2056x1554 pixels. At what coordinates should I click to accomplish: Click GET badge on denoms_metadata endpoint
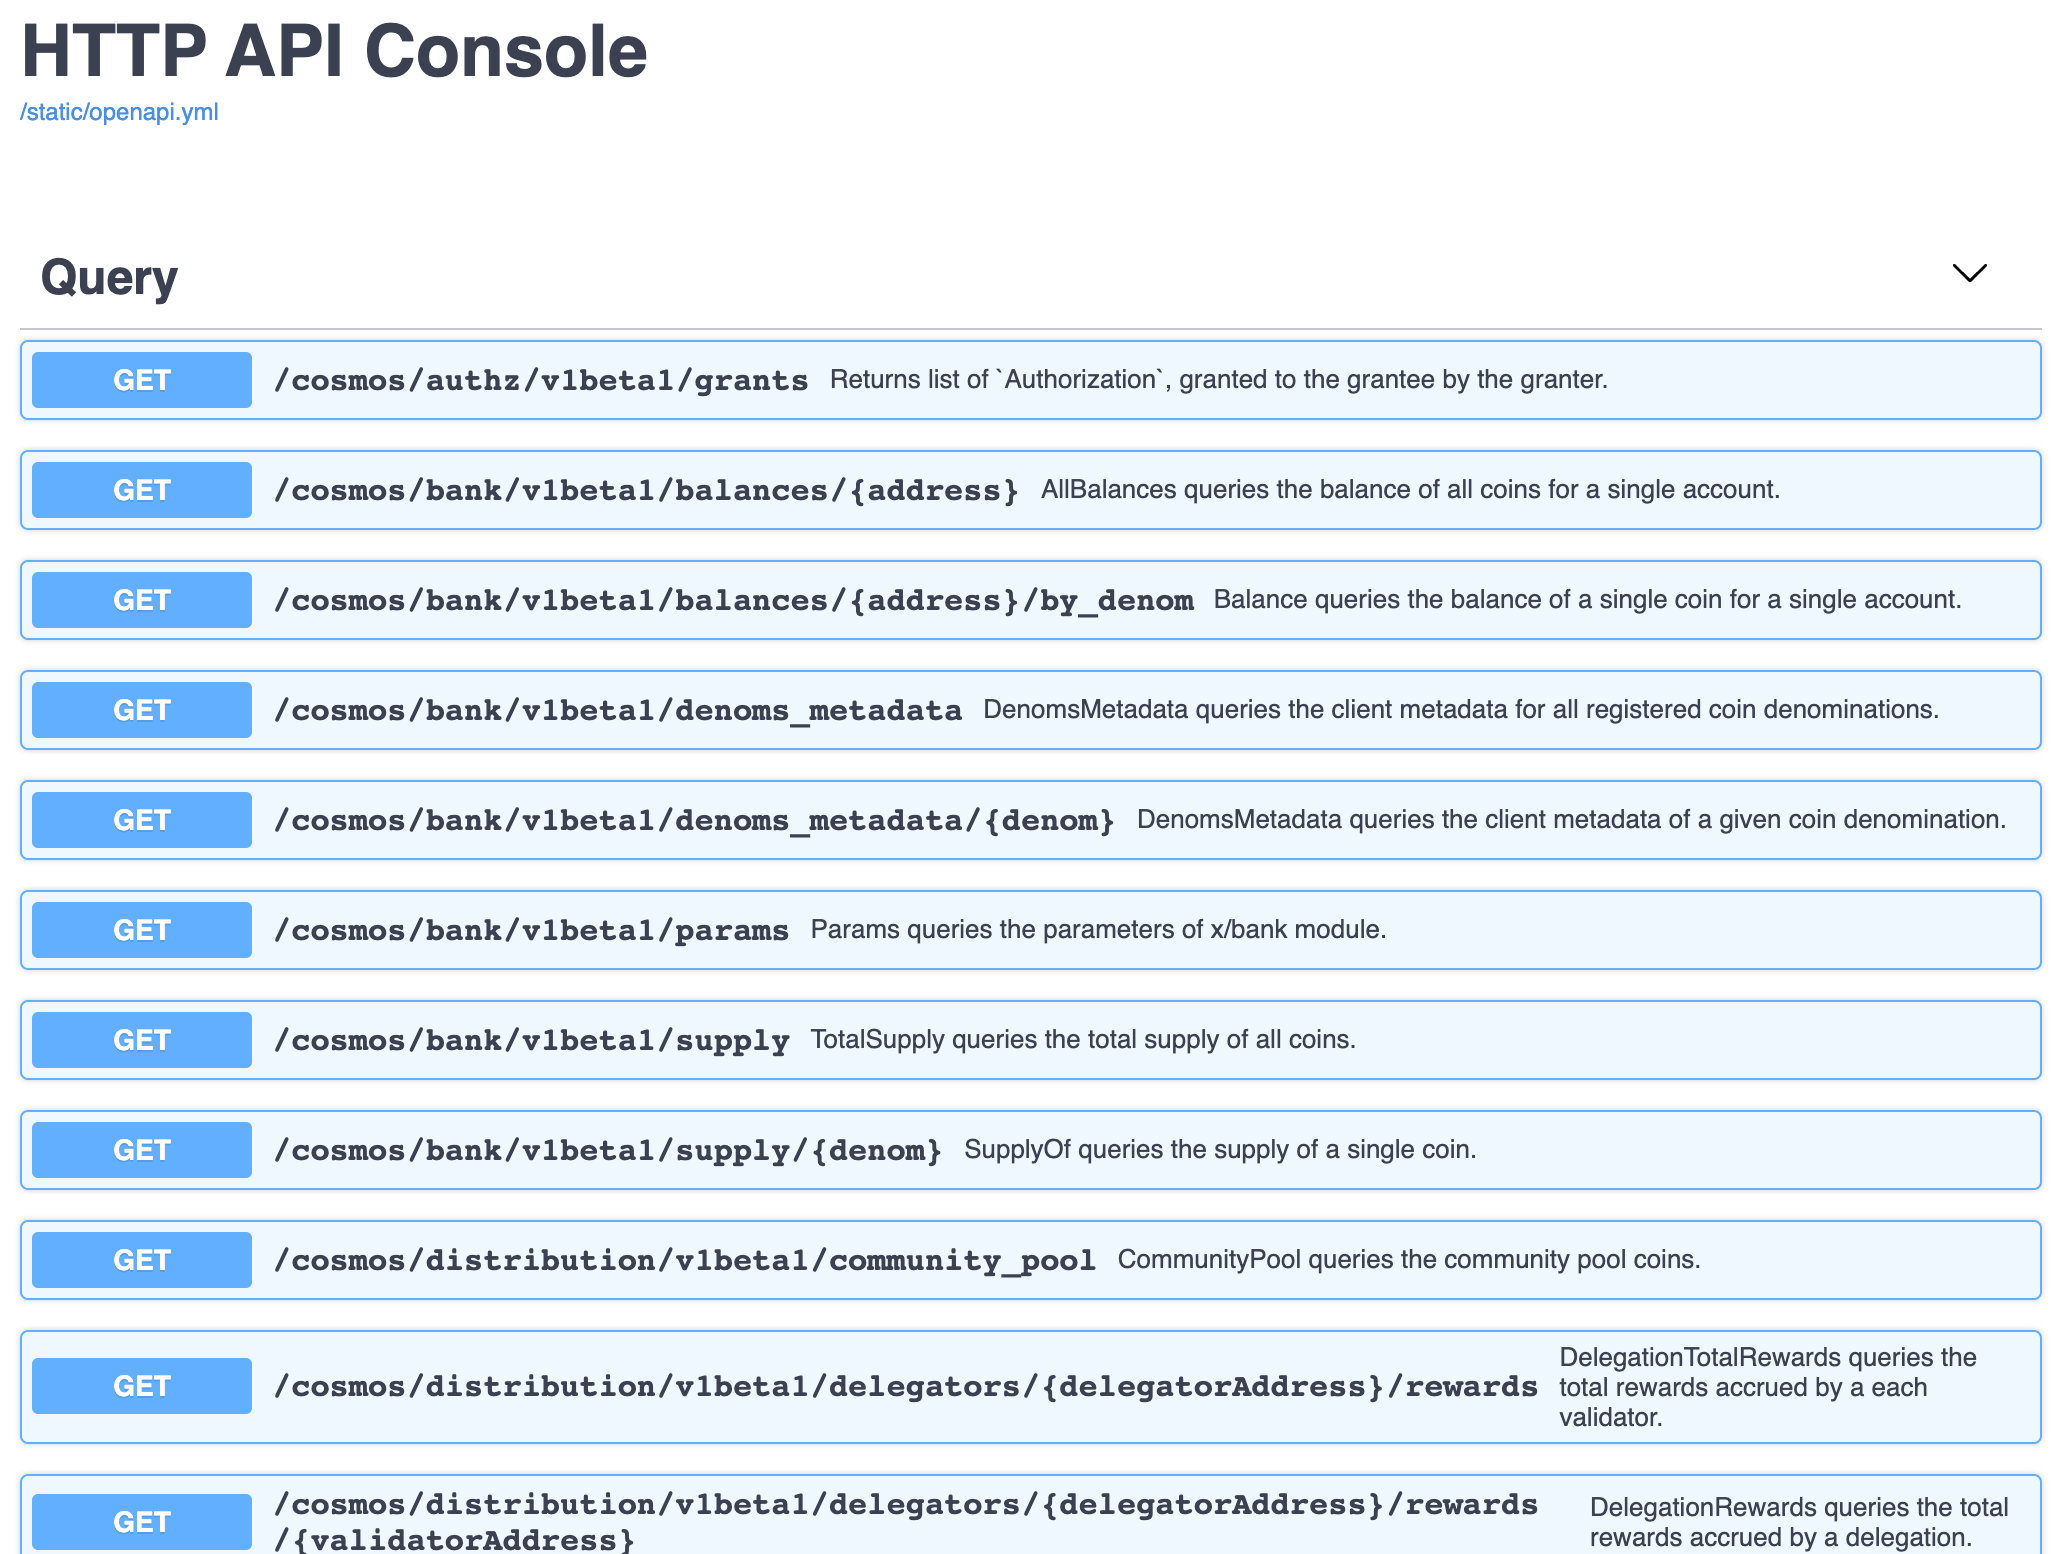[140, 710]
